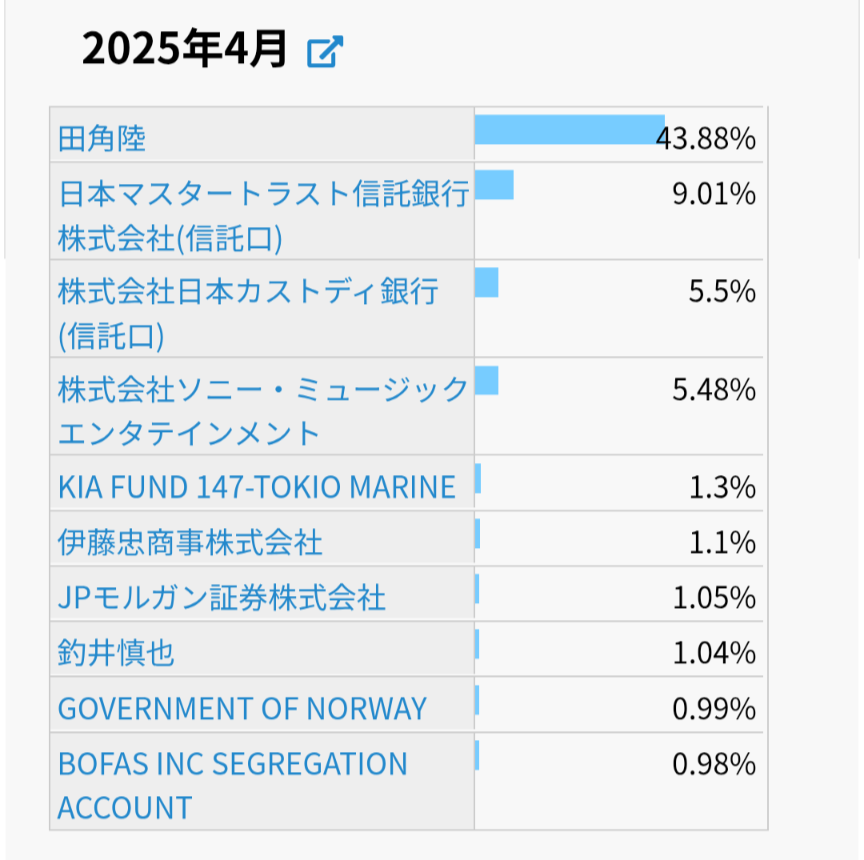Open the external link icon beside 2025年4月
The image size is (864, 860).
pyautogui.click(x=325, y=51)
